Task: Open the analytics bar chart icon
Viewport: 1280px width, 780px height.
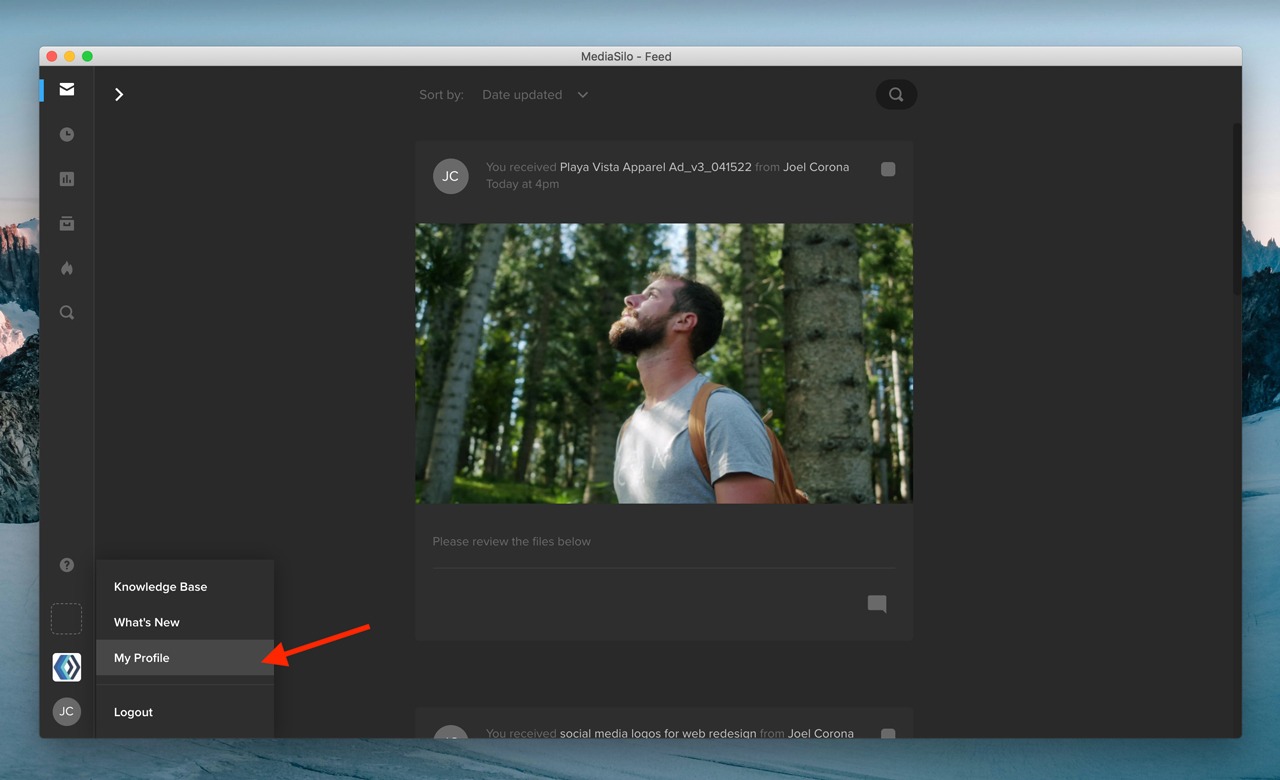Action: click(x=66, y=179)
